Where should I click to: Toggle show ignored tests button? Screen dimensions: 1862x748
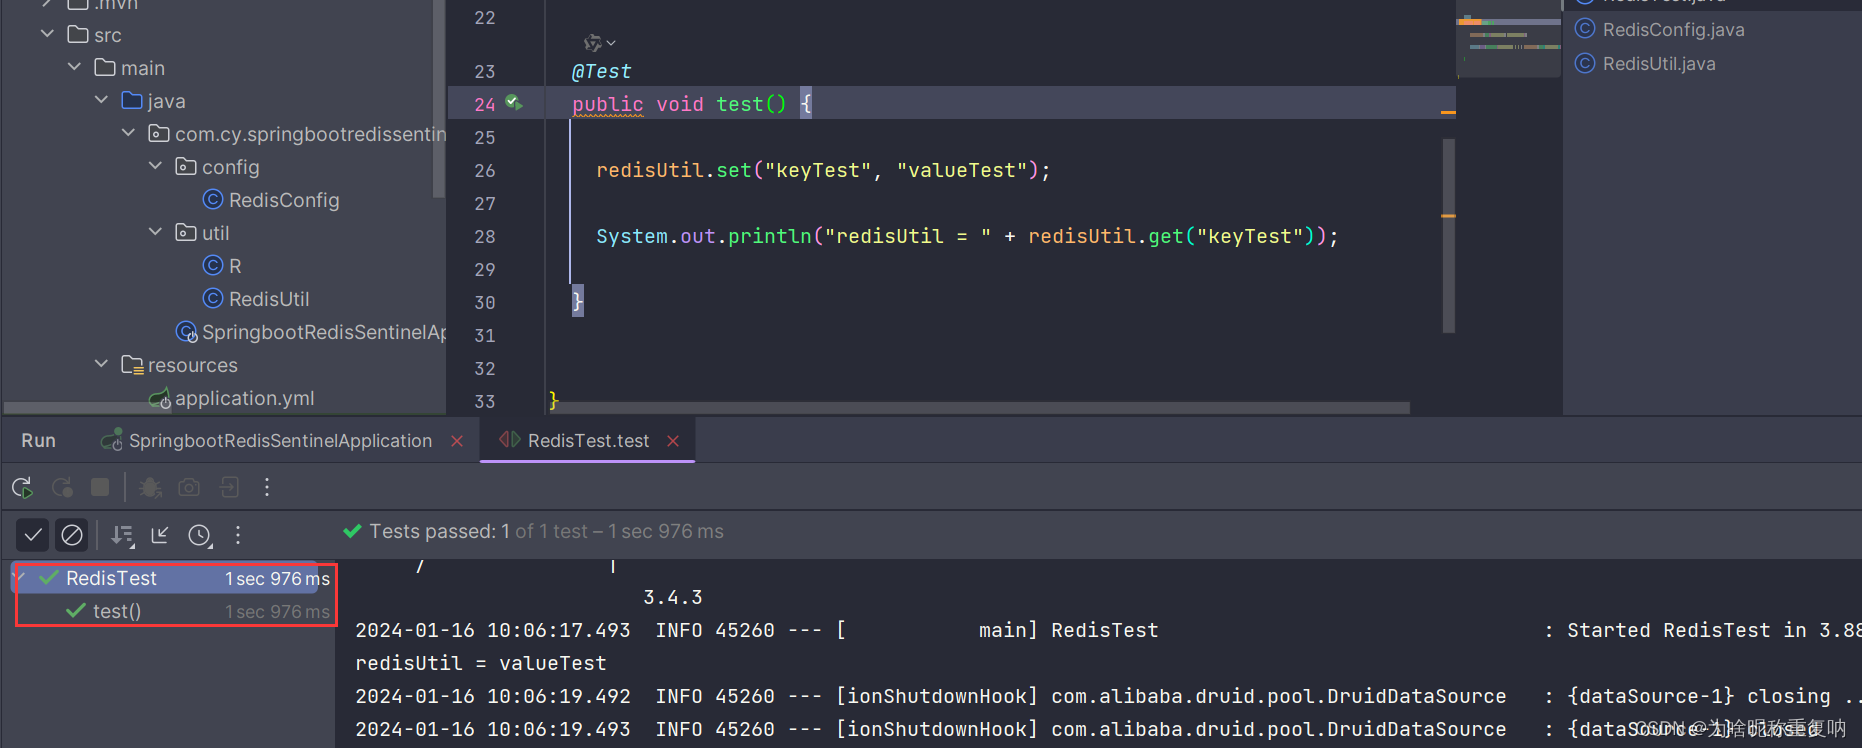(x=72, y=535)
